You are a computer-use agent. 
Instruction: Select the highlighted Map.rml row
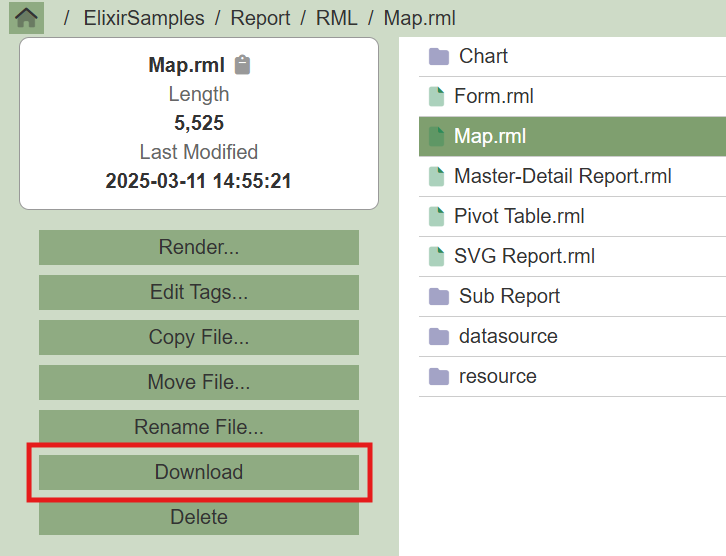[x=572, y=137]
